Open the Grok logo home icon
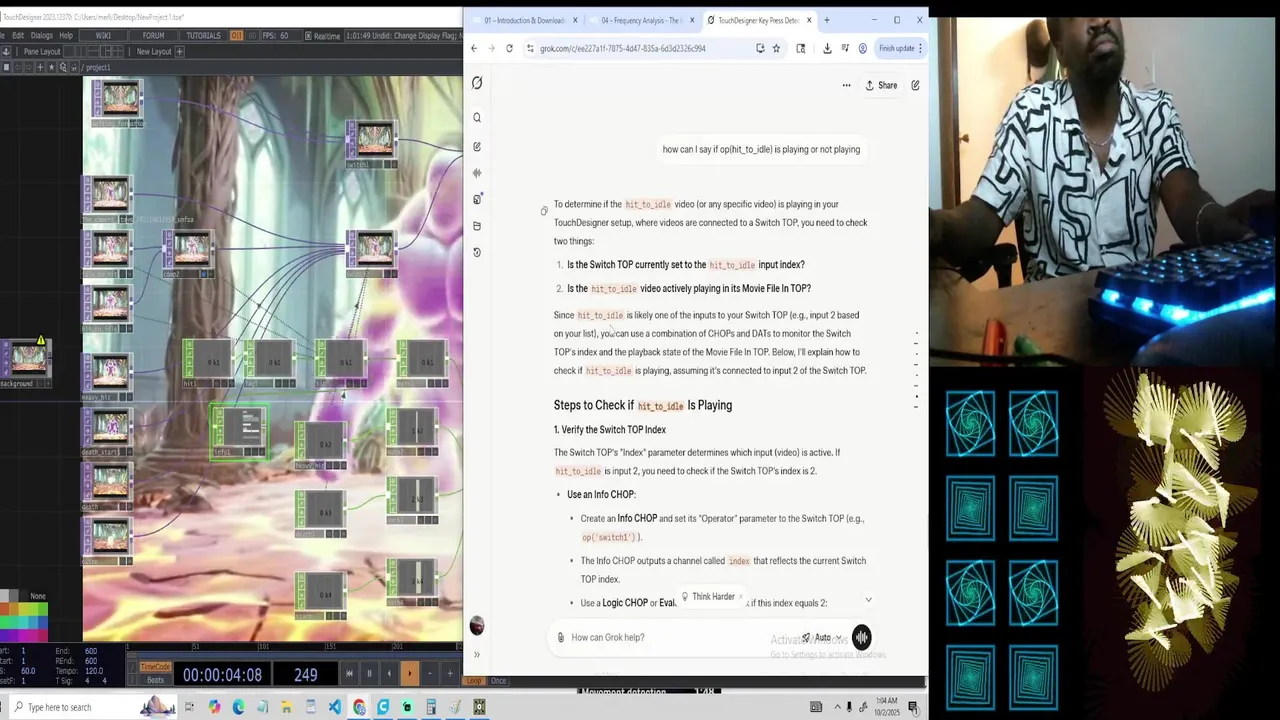Viewport: 1280px width, 720px height. (477, 84)
